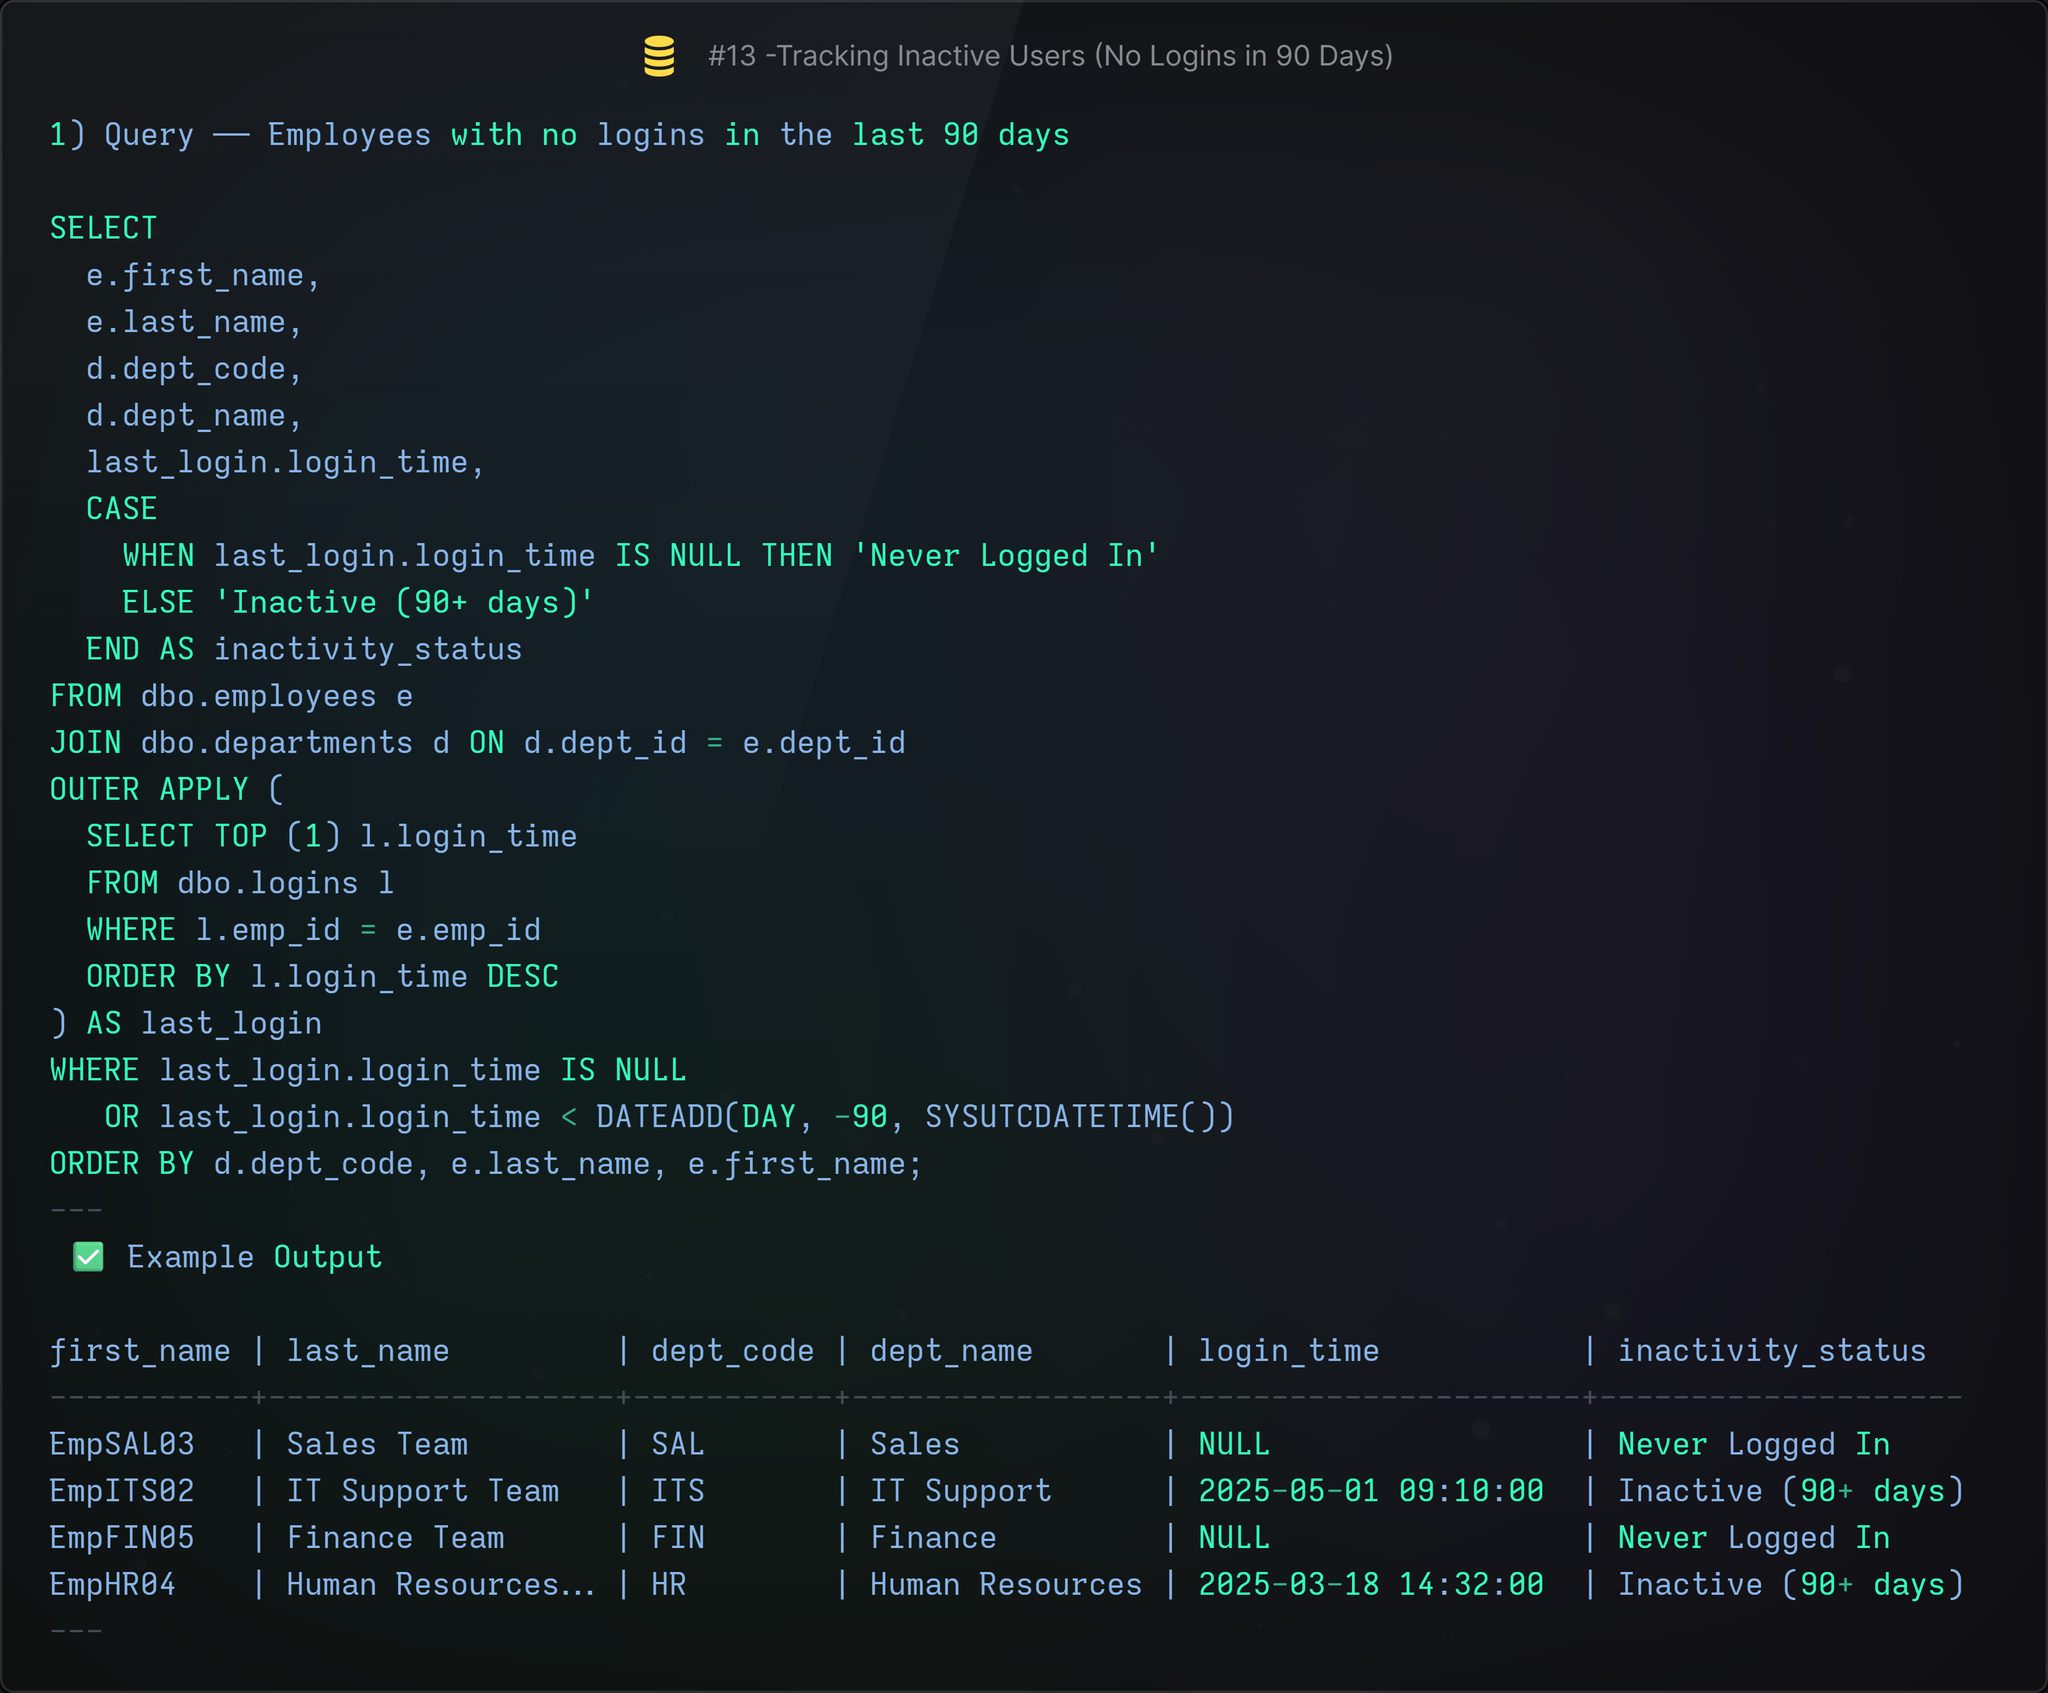Click the CASE keyword
2048x1693 pixels.
pos(122,509)
